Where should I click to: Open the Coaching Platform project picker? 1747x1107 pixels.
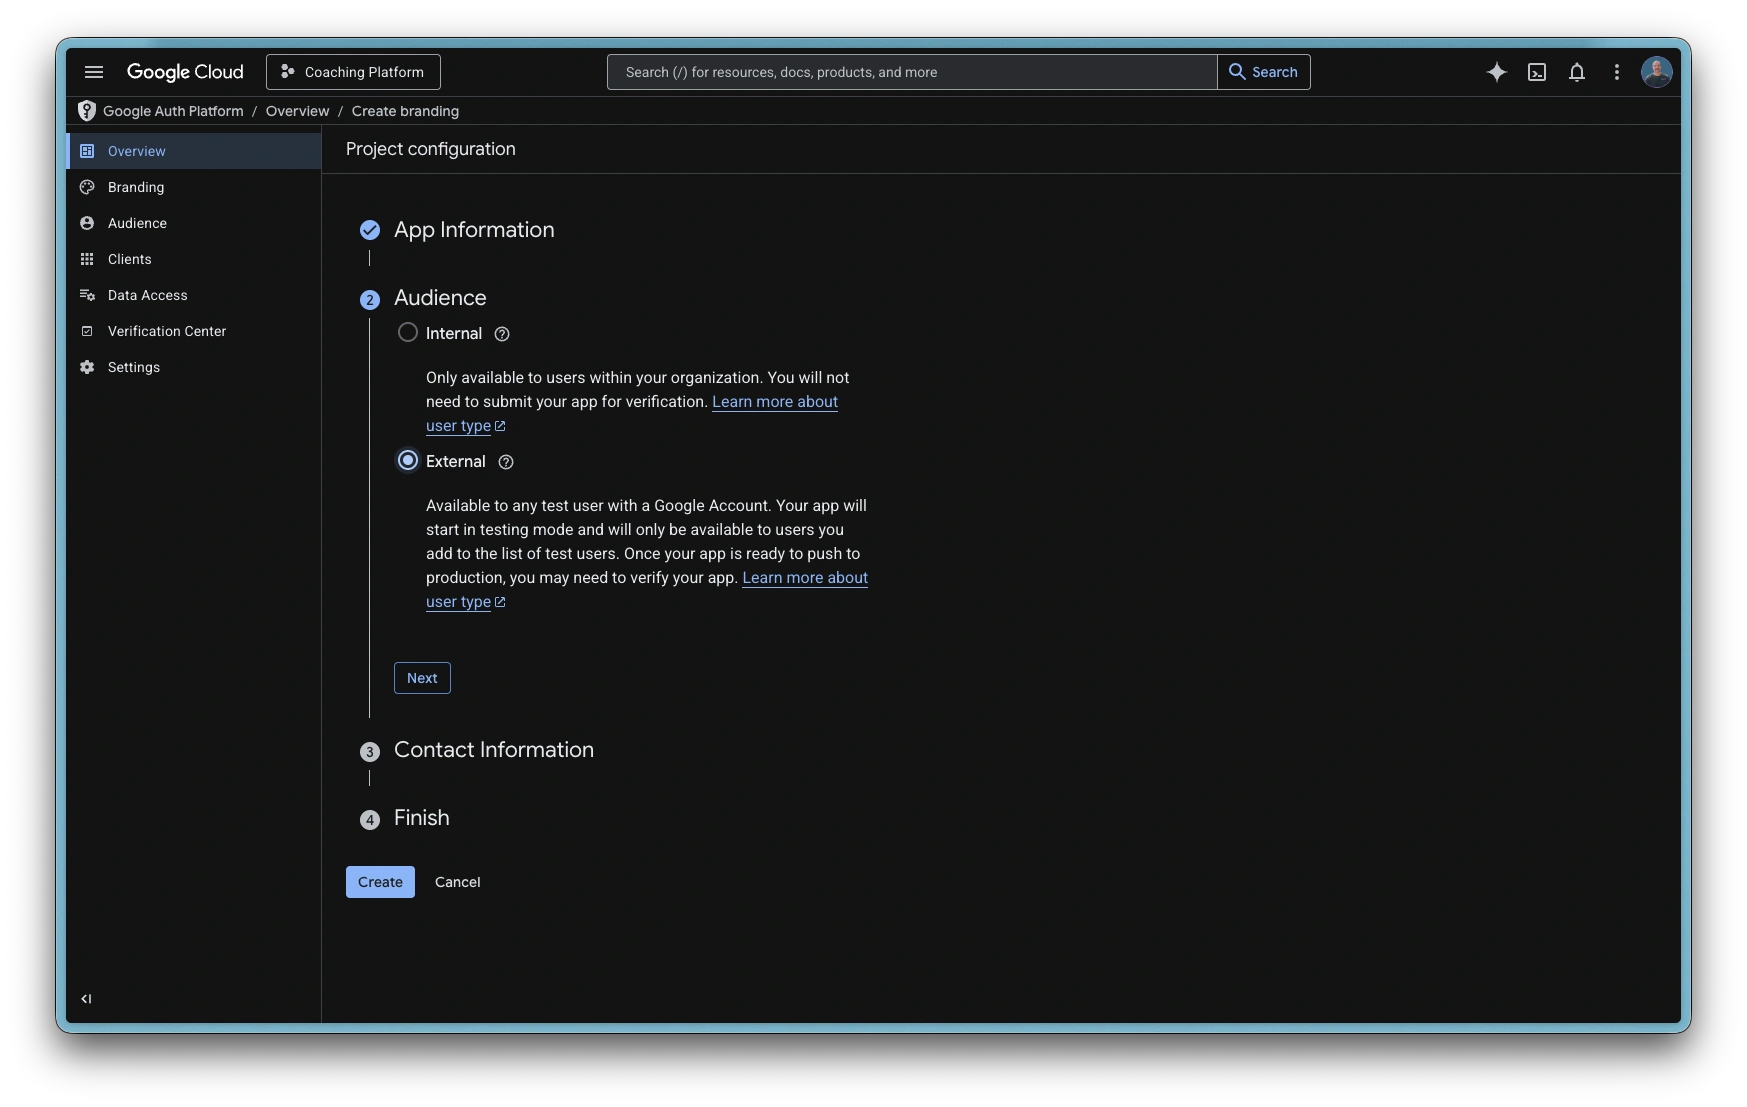point(353,72)
